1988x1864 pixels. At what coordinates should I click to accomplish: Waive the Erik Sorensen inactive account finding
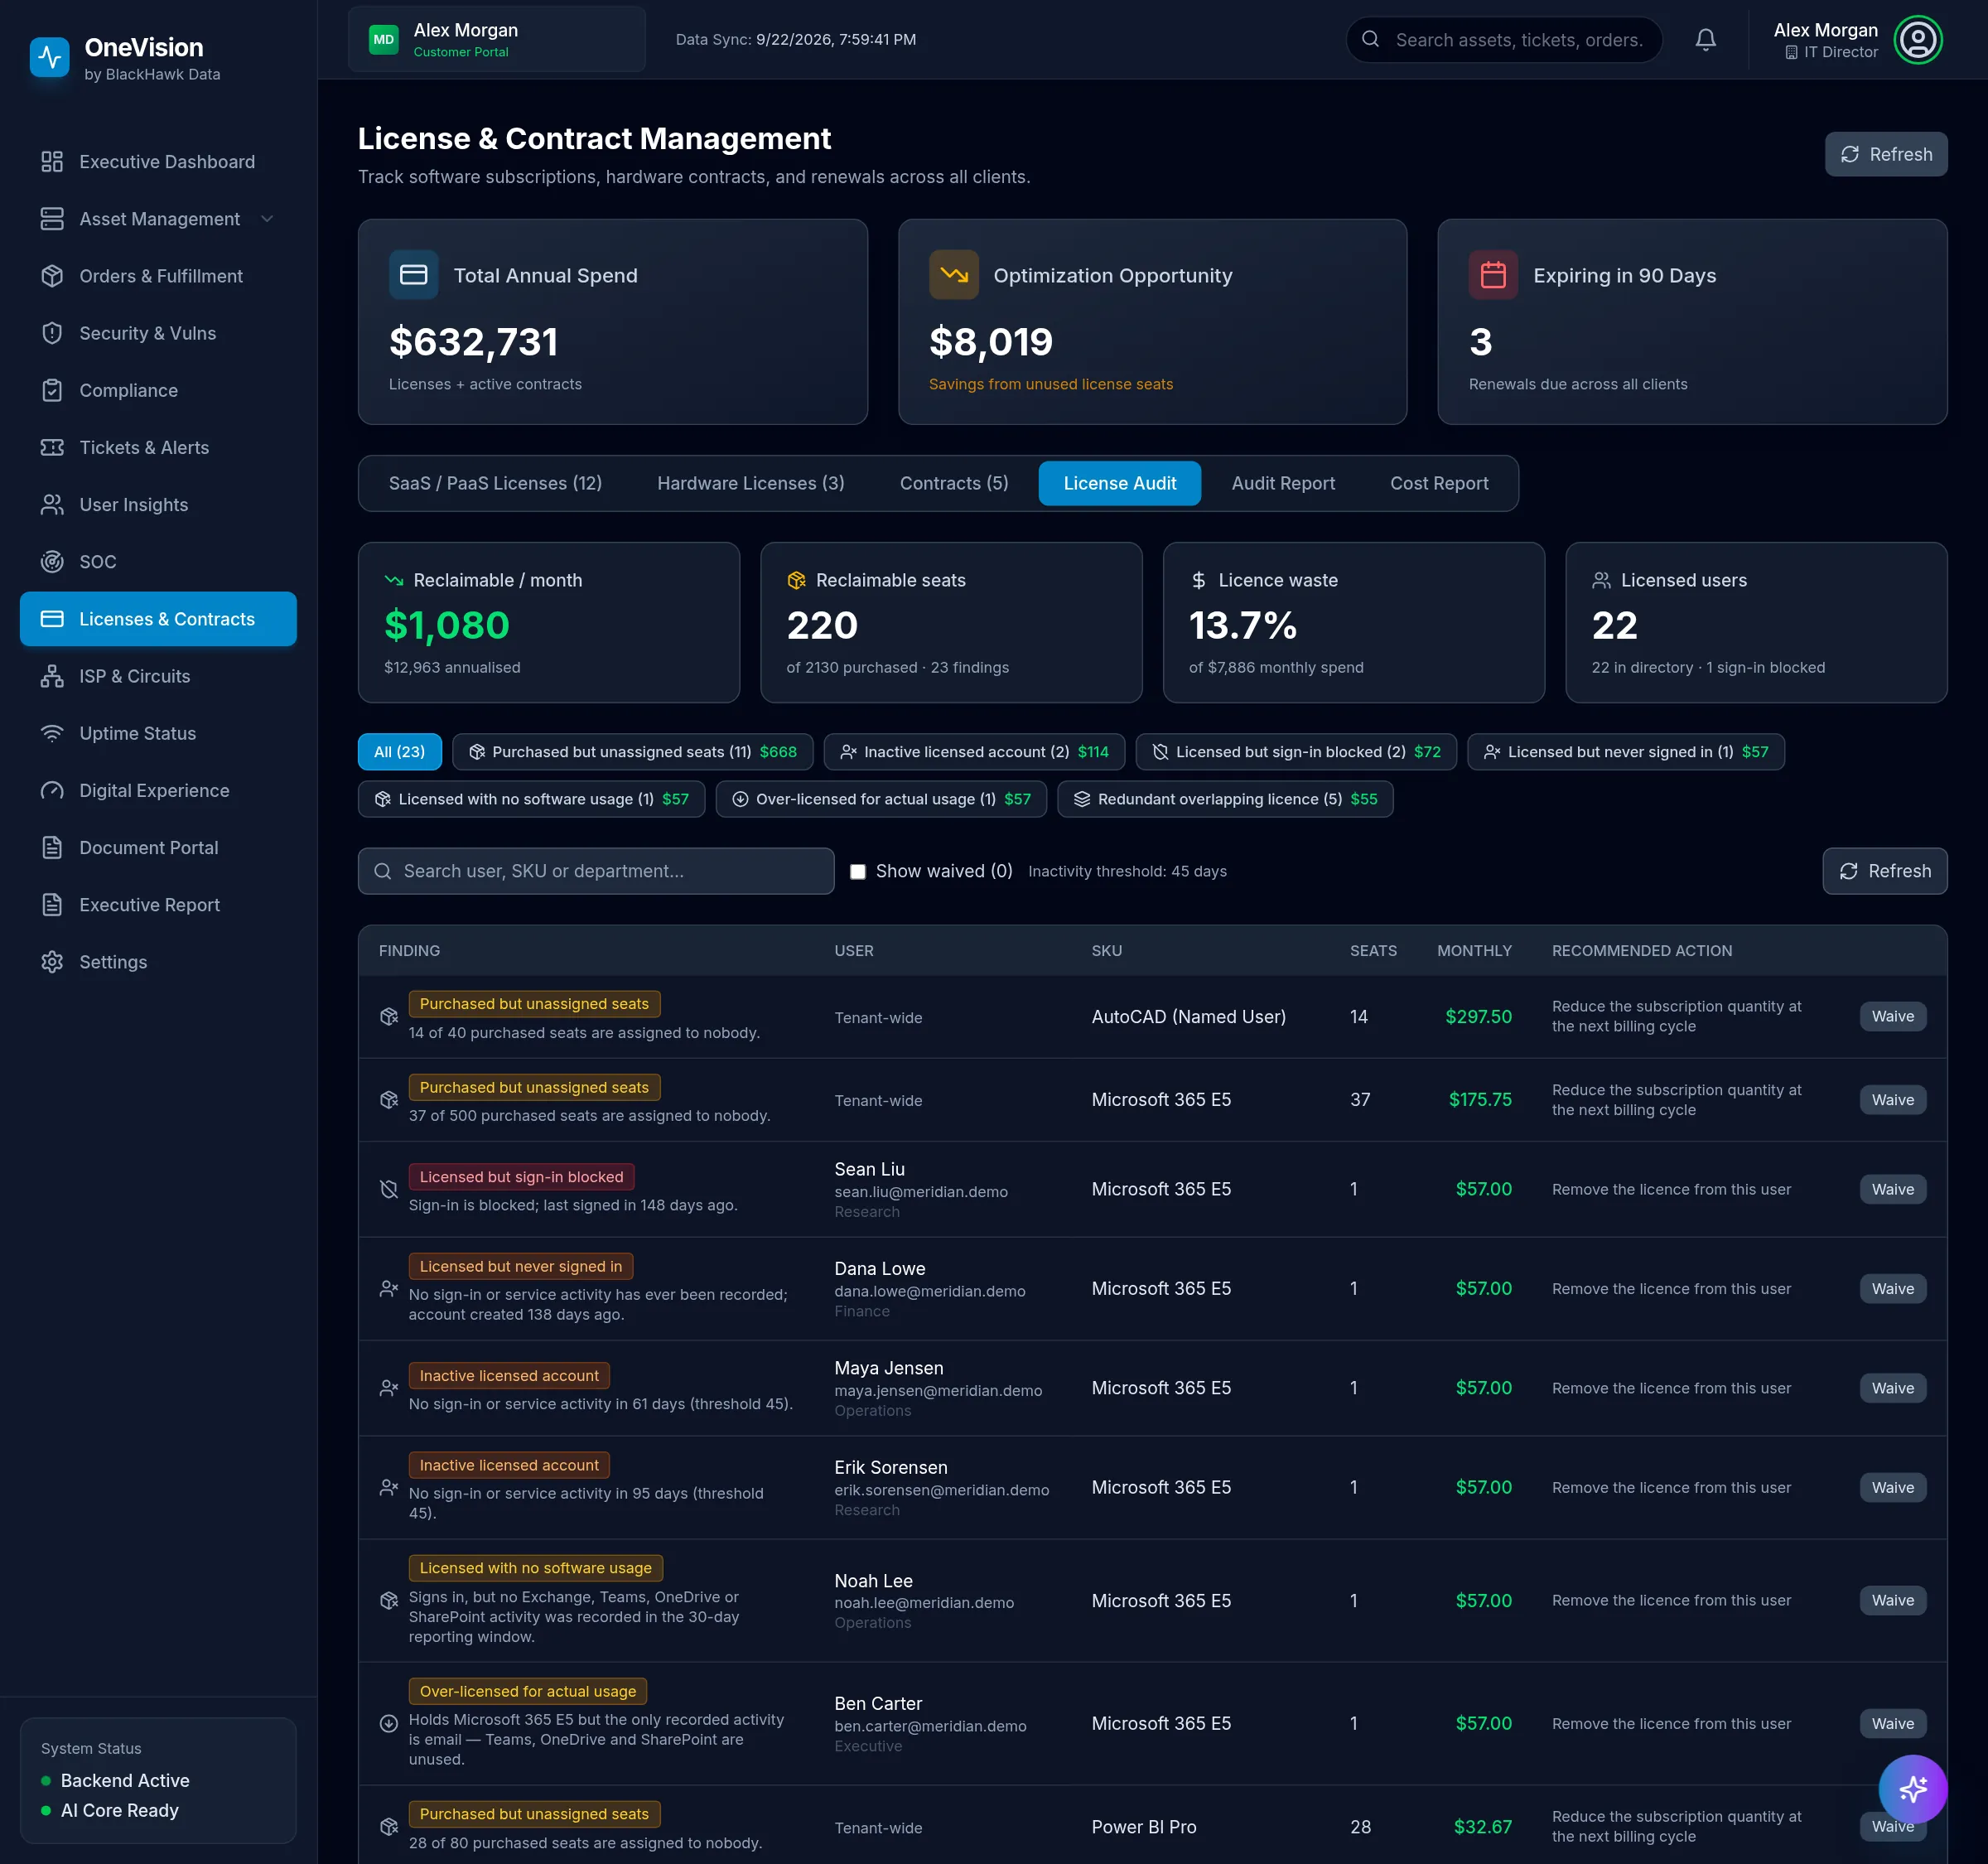click(x=1893, y=1488)
